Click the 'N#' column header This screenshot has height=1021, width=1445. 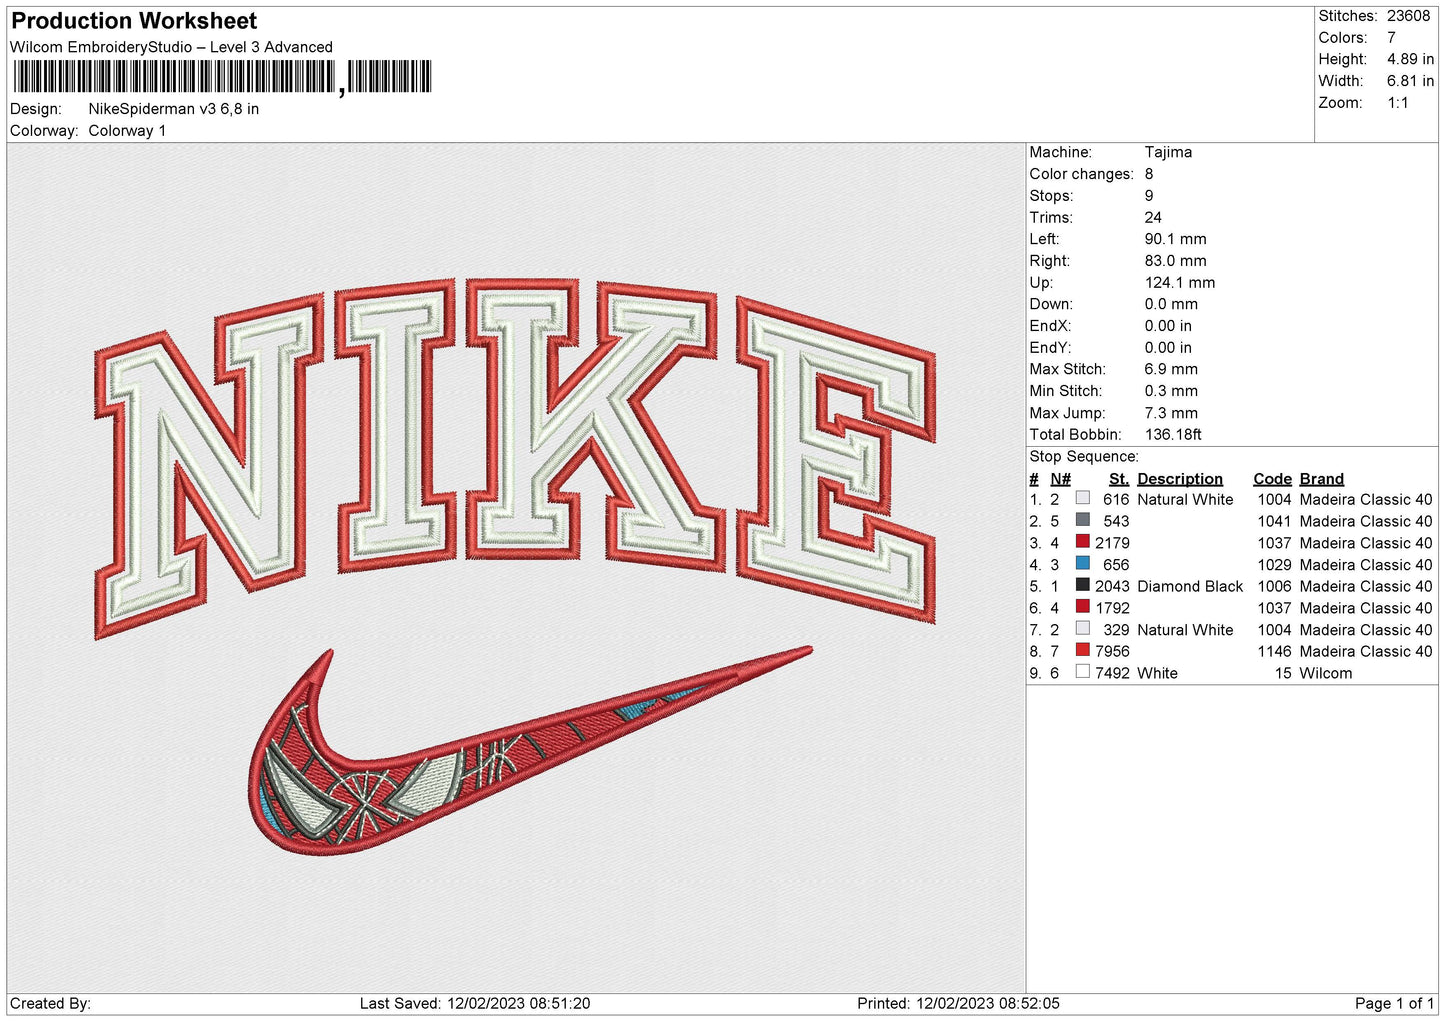point(1060,479)
